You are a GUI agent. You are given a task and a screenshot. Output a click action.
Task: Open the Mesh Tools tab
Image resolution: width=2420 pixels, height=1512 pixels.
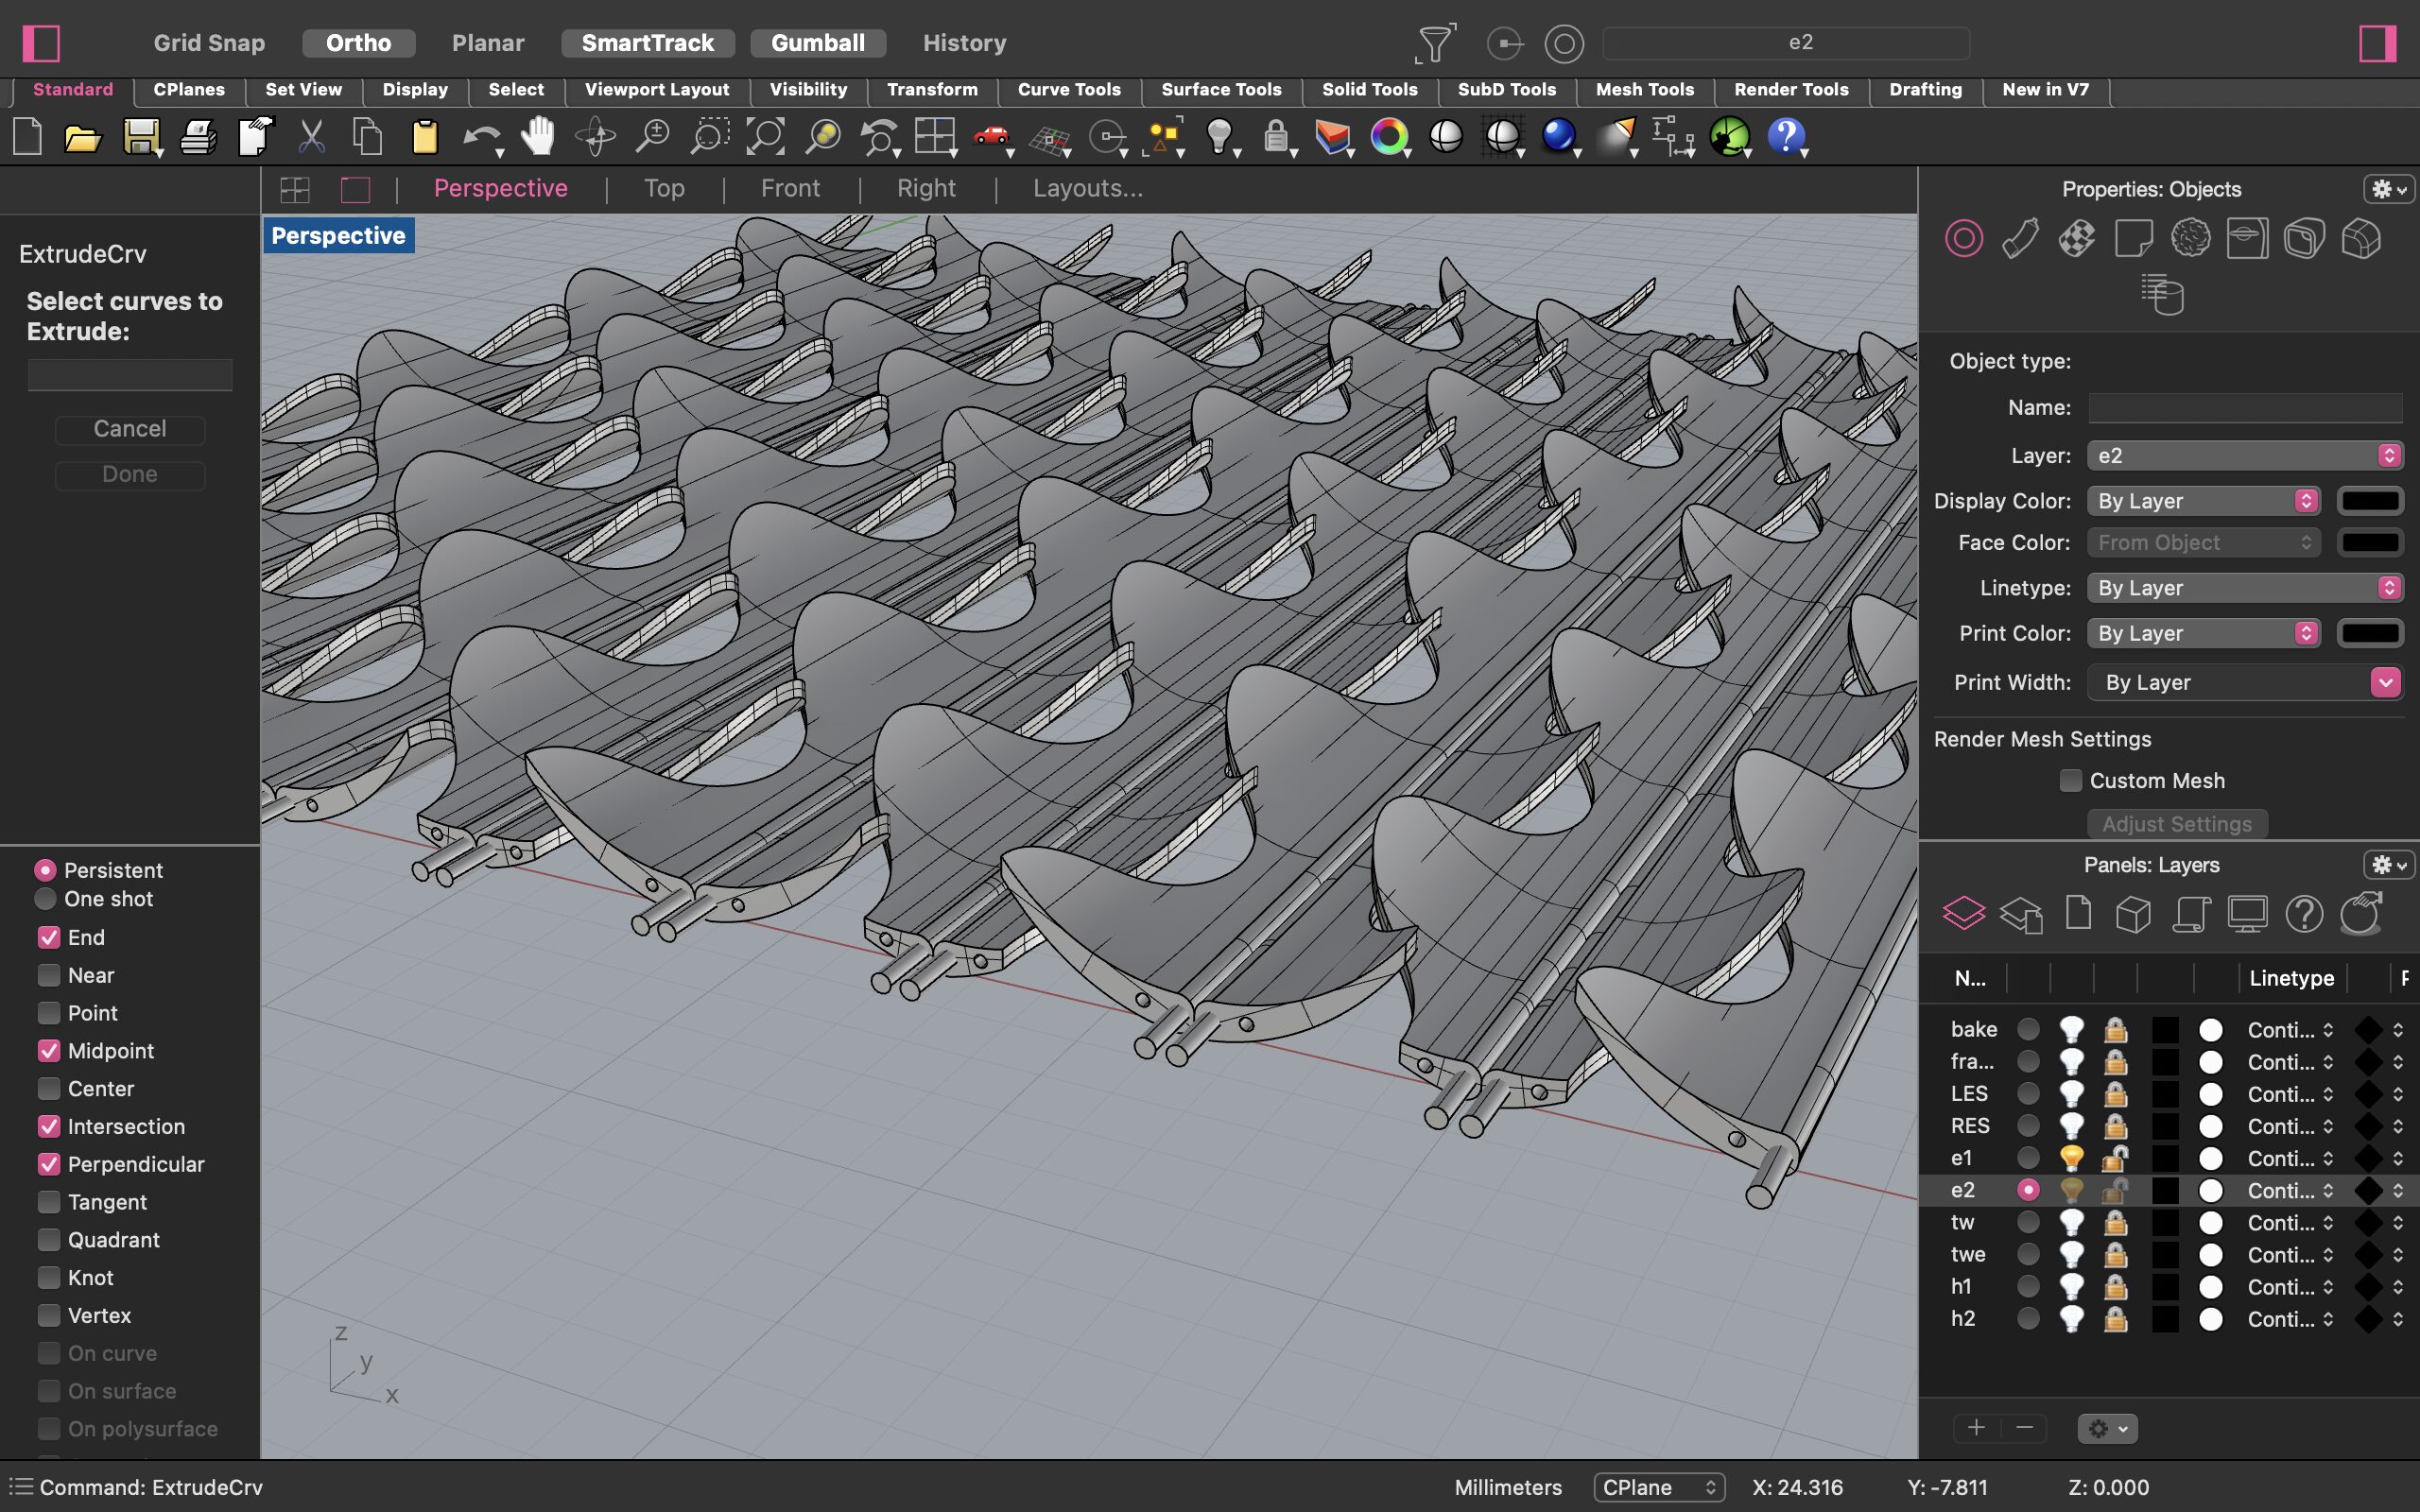[x=1645, y=90]
